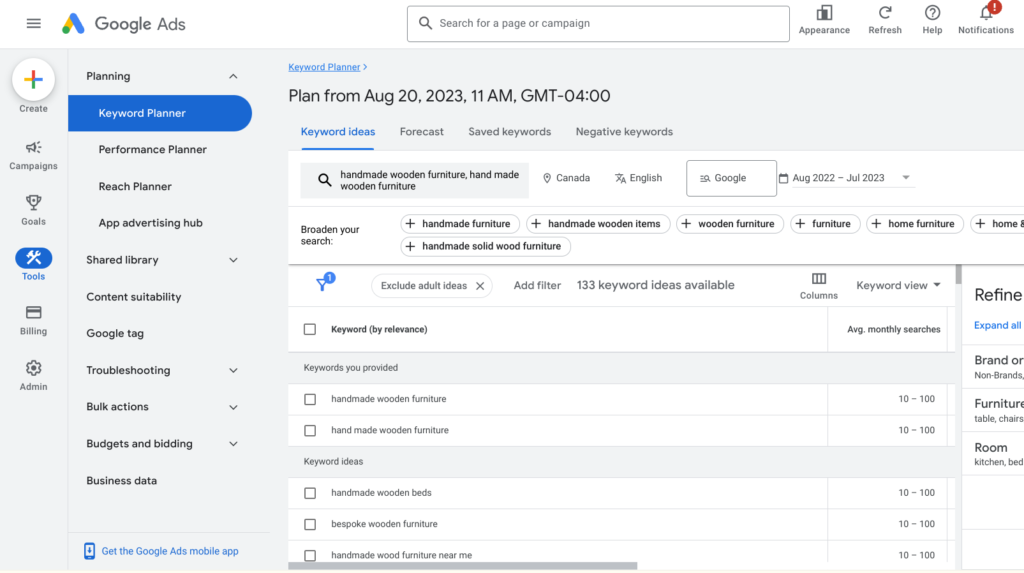The height and width of the screenshot is (573, 1024).
Task: Expand the Bulk actions section
Action: point(233,407)
